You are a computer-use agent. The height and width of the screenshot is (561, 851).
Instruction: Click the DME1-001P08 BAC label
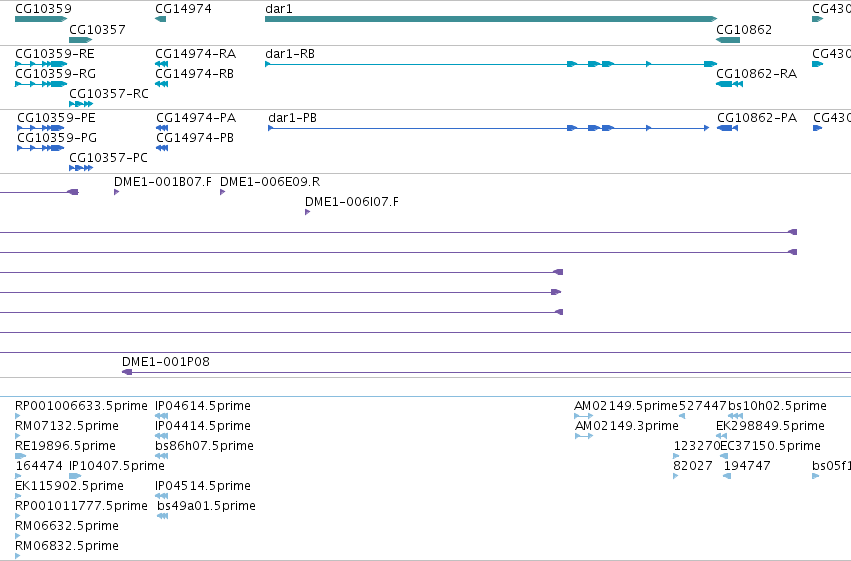[x=166, y=362]
